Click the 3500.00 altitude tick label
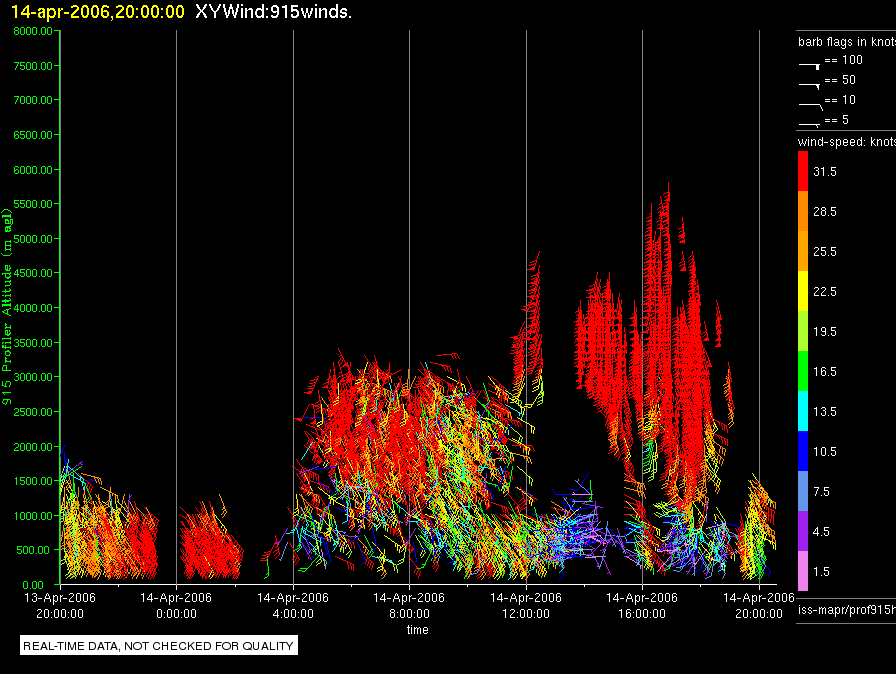 coord(33,343)
